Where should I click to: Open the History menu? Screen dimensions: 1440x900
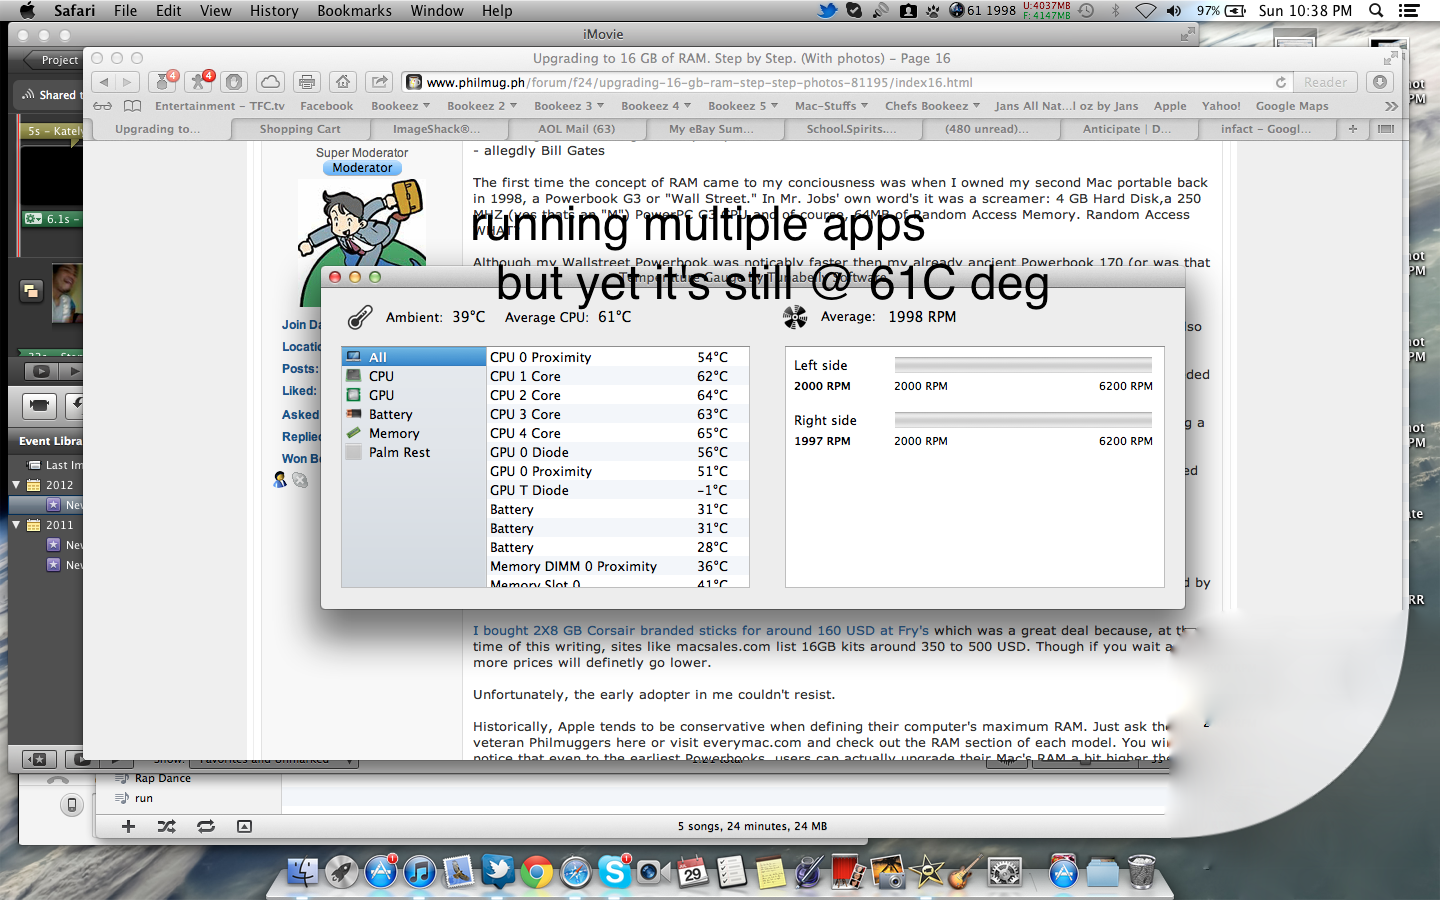[x=274, y=11]
